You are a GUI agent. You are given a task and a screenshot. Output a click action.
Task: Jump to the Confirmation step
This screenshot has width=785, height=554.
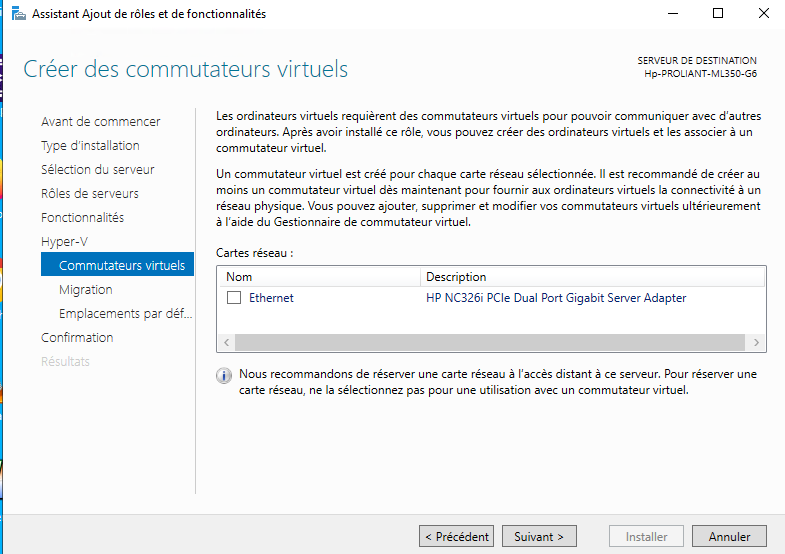click(x=77, y=338)
